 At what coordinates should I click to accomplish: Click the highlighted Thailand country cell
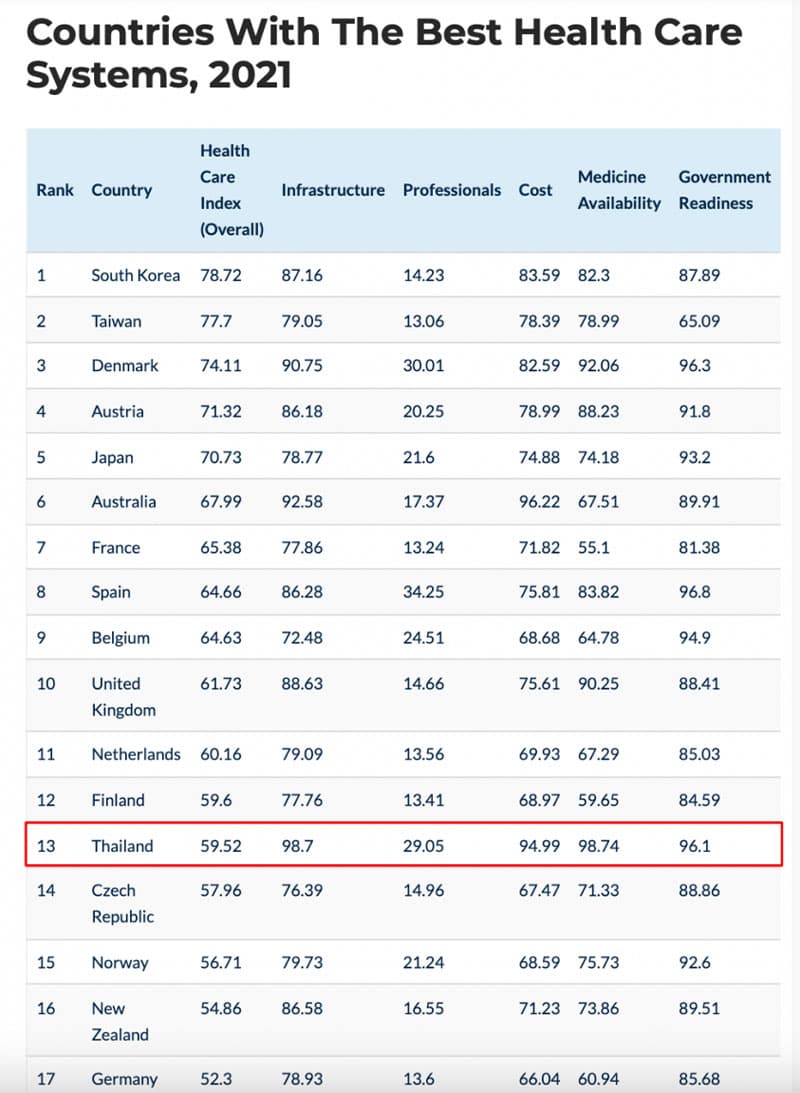coord(123,846)
